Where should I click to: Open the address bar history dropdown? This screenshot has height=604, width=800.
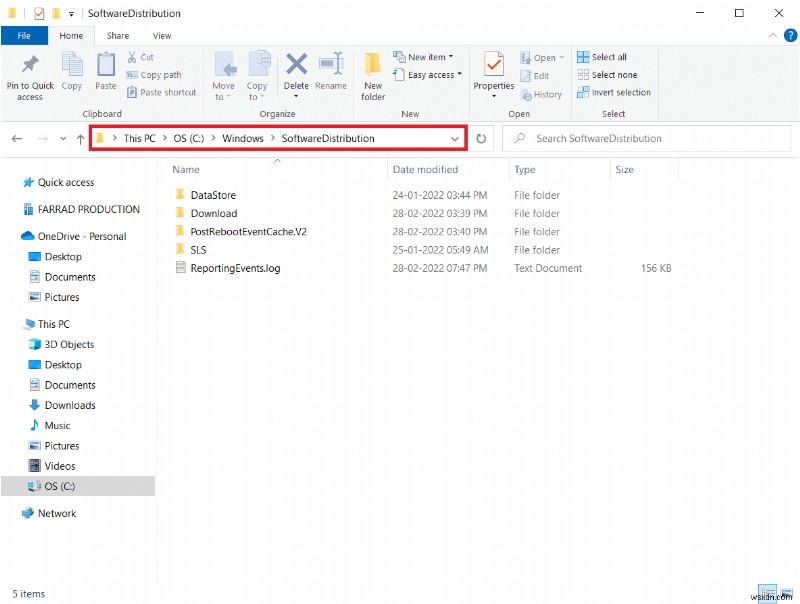[x=455, y=138]
